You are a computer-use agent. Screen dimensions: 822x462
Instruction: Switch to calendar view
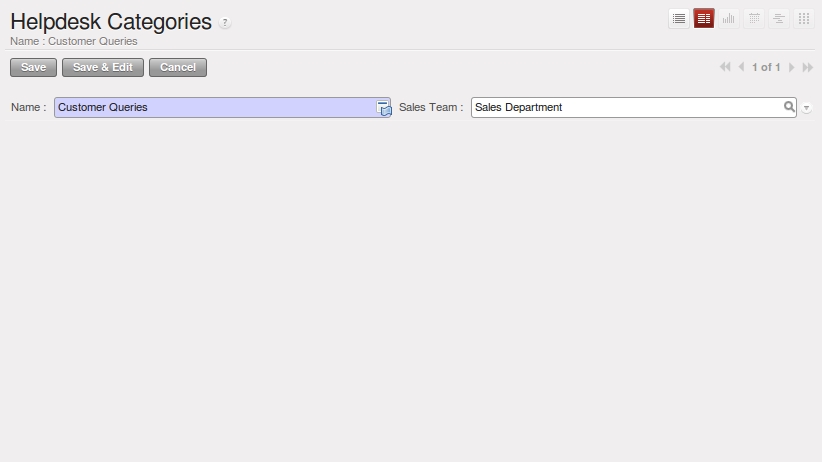754,19
